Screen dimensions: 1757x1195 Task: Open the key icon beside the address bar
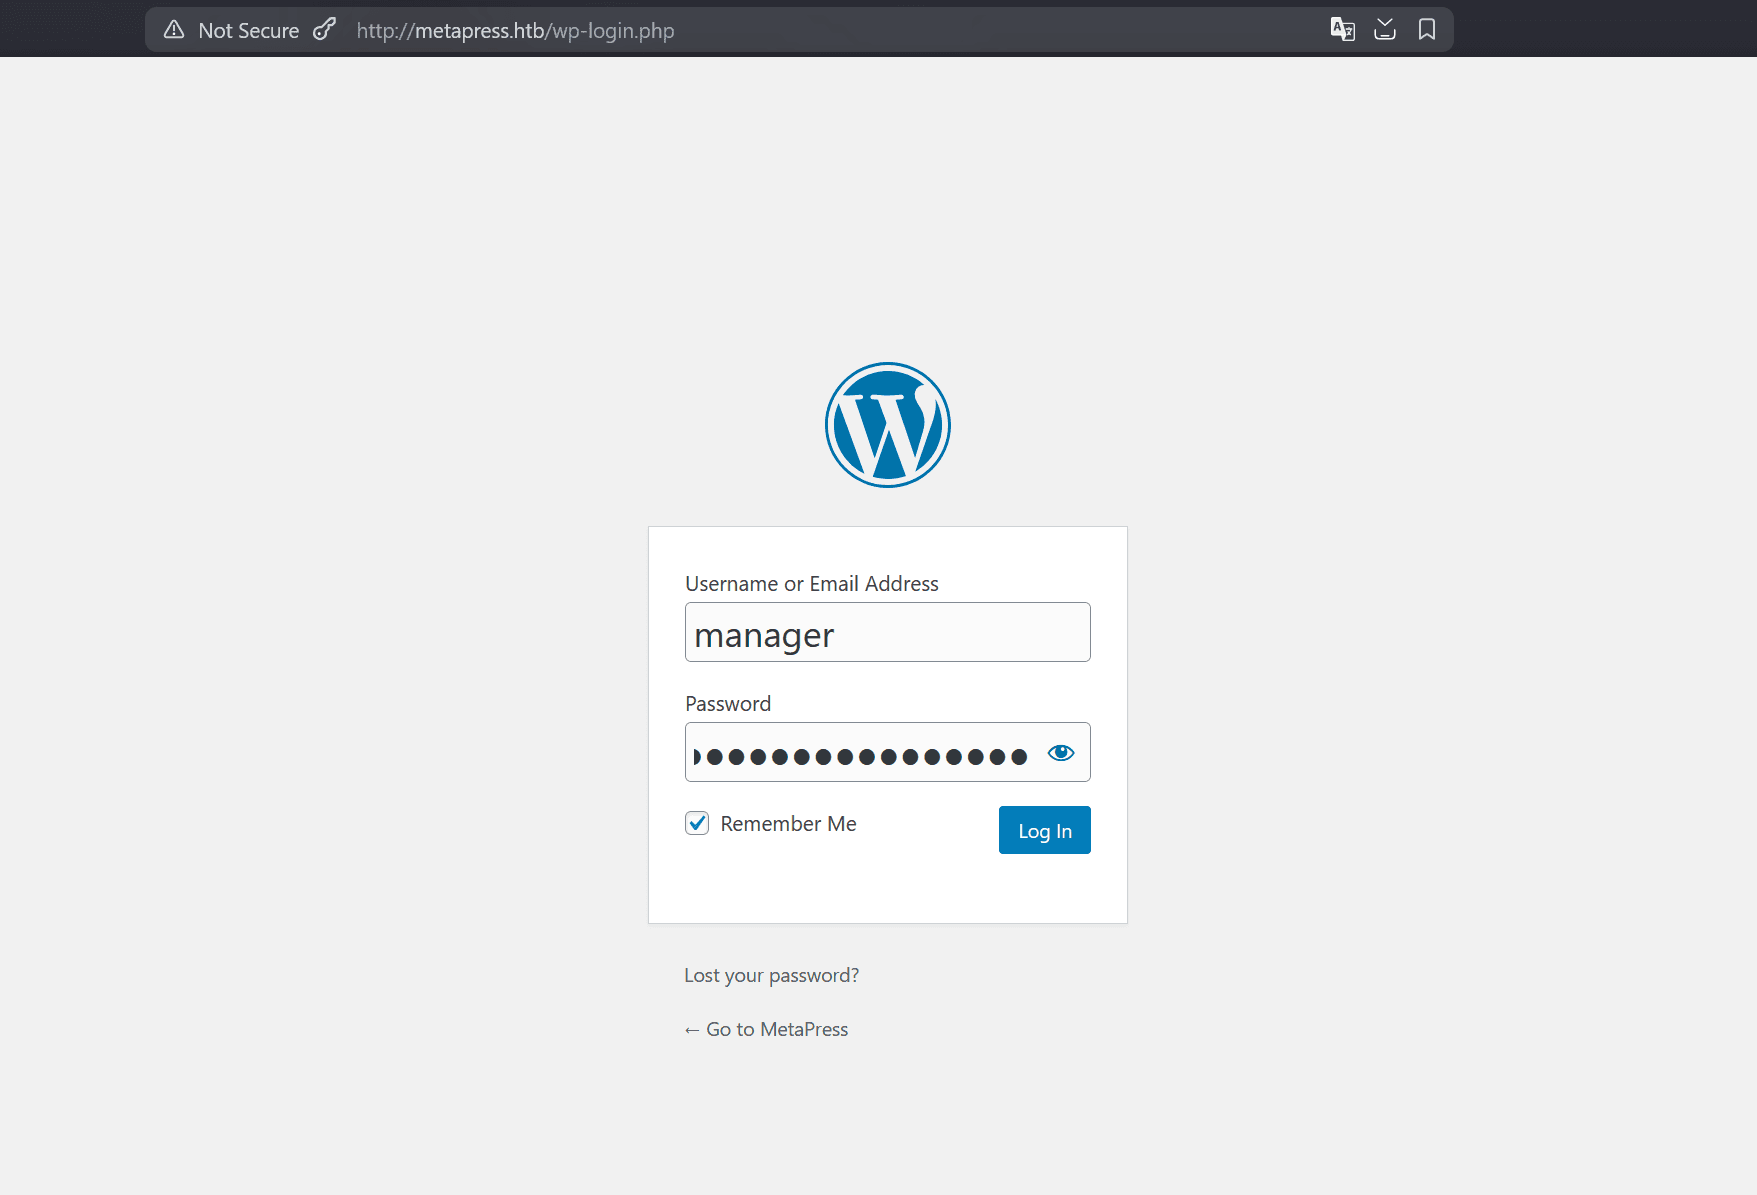323,29
